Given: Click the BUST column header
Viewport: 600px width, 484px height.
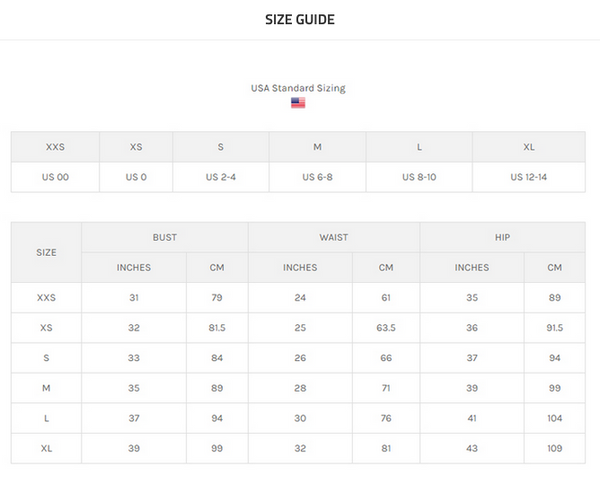Looking at the screenshot, I should 165,237.
